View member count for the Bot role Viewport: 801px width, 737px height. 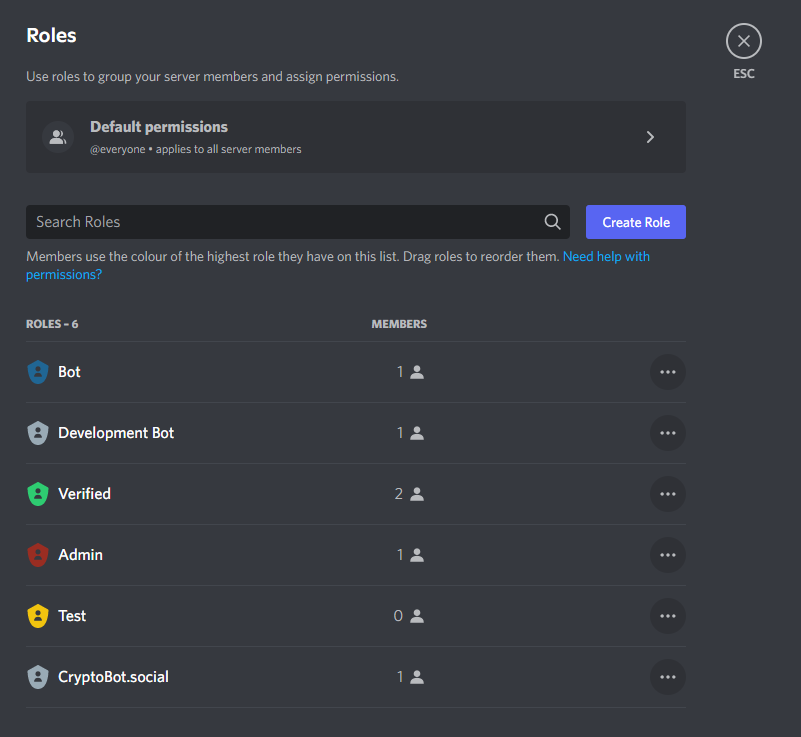point(410,372)
